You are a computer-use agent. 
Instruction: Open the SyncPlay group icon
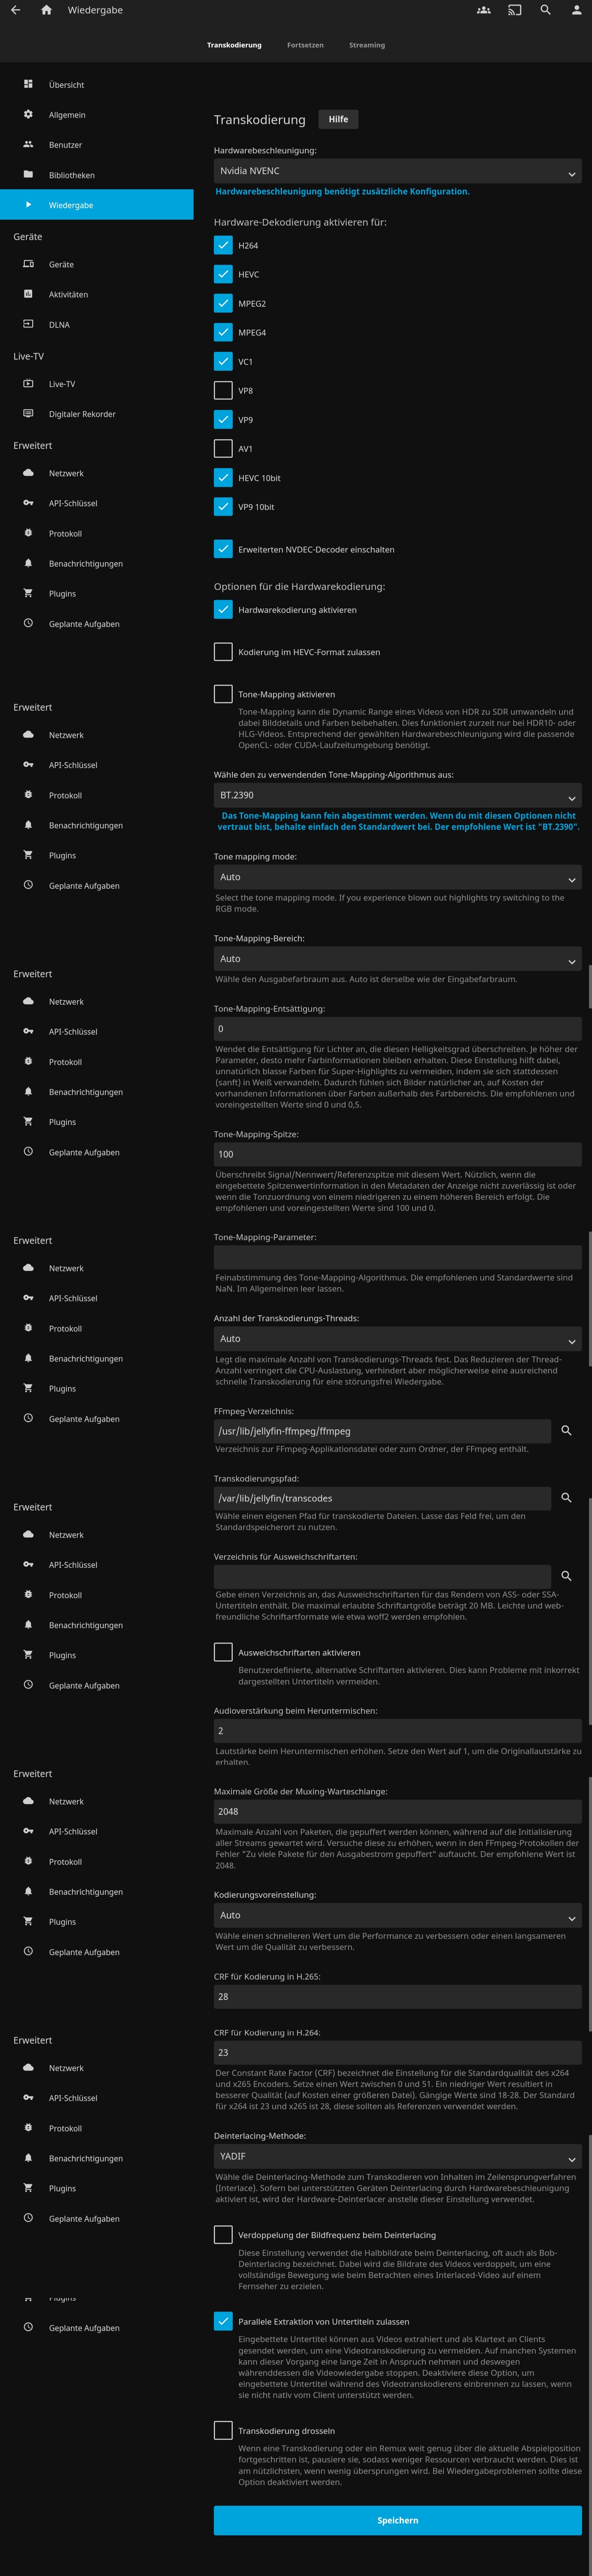[x=483, y=10]
